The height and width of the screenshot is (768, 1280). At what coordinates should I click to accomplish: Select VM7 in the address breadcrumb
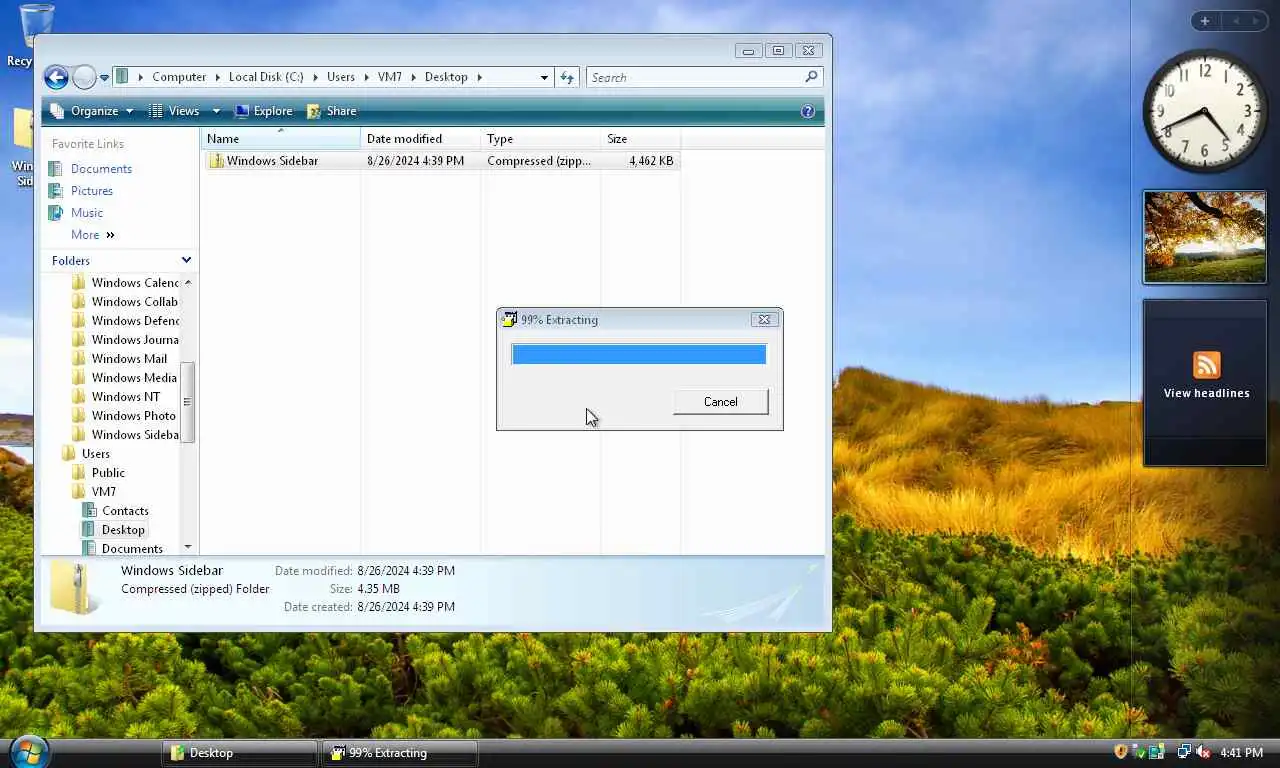point(390,77)
